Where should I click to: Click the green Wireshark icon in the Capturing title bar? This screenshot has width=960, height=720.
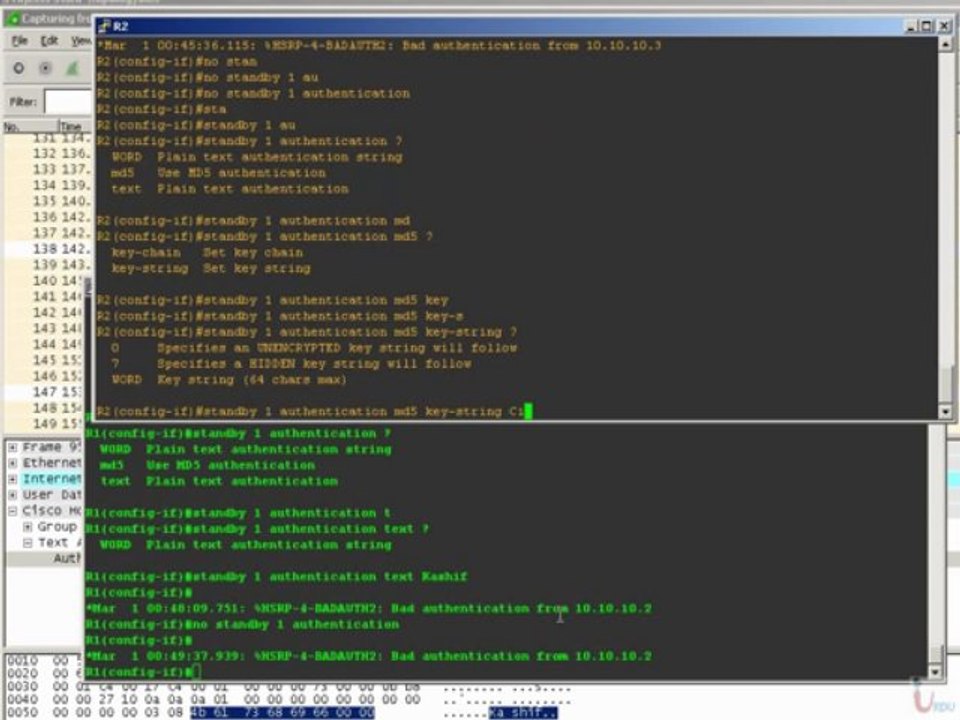[13, 19]
